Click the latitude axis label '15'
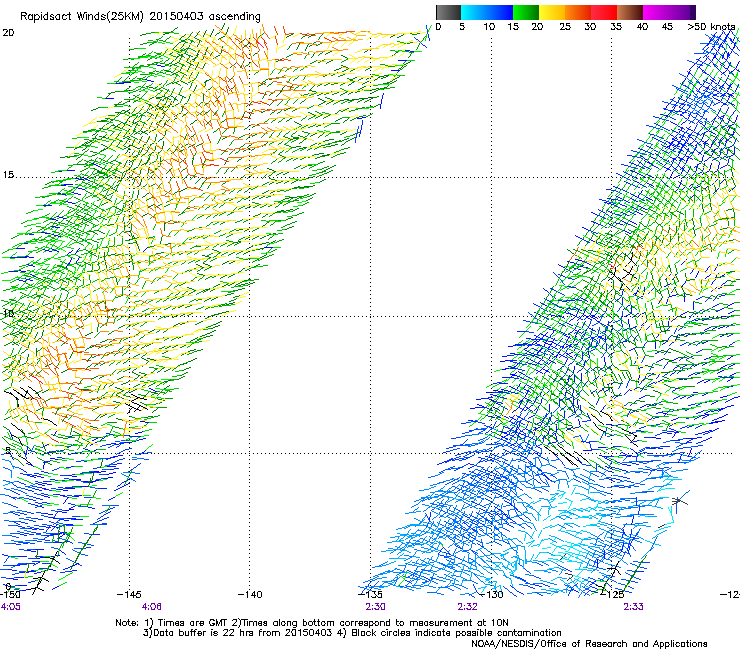 pos(8,175)
